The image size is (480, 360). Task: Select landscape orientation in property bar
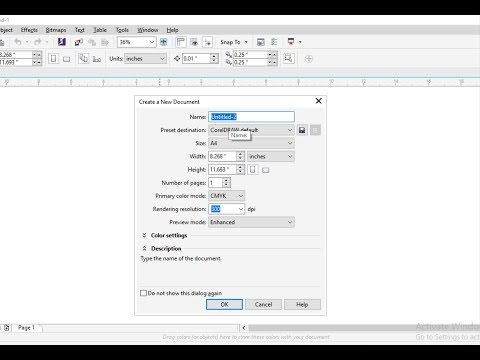click(67, 59)
